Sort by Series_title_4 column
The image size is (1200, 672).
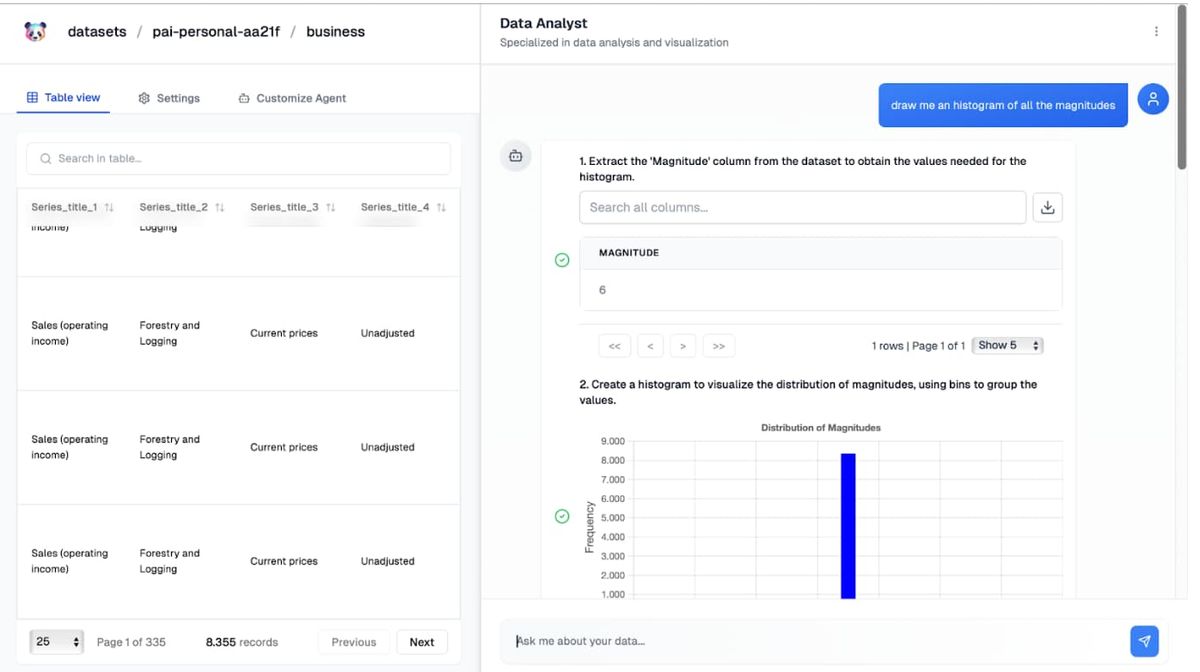coord(441,208)
